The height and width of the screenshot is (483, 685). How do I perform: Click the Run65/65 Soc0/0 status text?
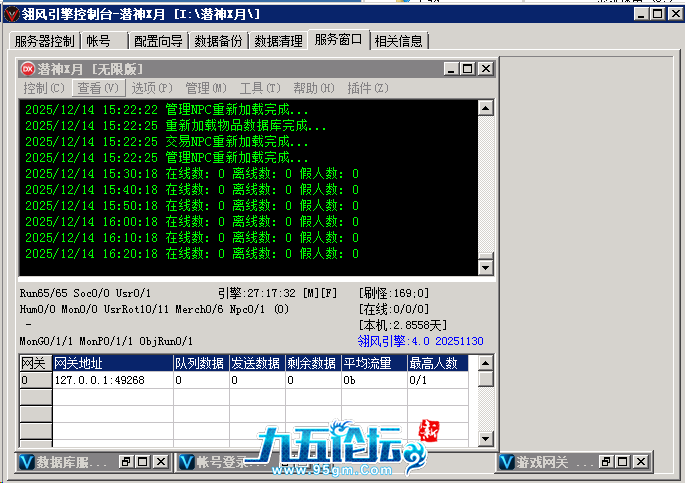click(85, 293)
